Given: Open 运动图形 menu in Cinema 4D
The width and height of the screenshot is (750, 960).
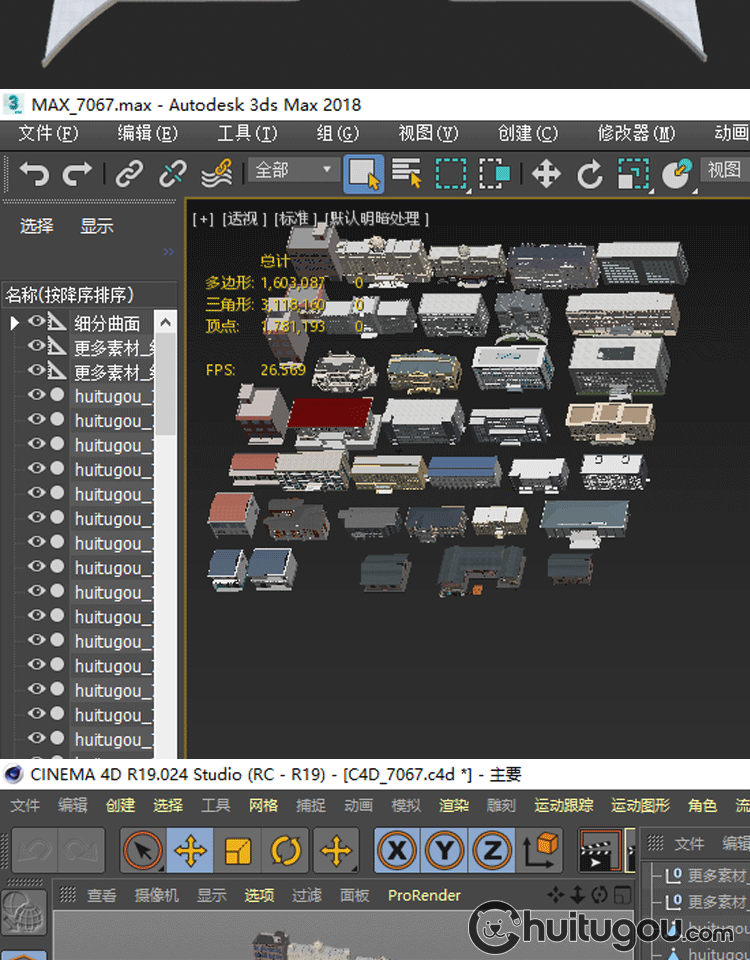Looking at the screenshot, I should [641, 805].
